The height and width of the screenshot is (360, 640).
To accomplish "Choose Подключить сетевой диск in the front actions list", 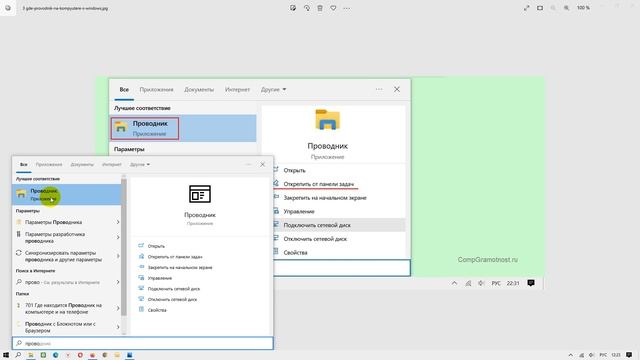I will [173, 289].
